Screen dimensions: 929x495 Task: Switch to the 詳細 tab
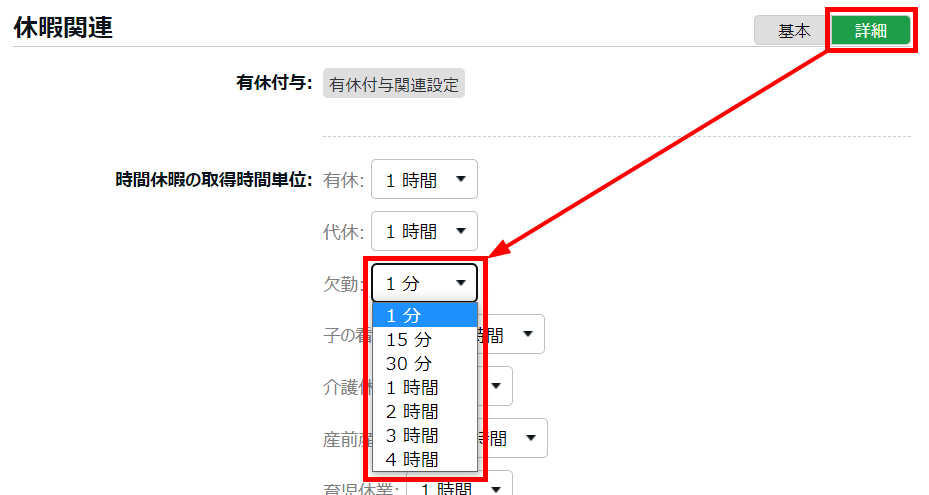click(x=870, y=31)
